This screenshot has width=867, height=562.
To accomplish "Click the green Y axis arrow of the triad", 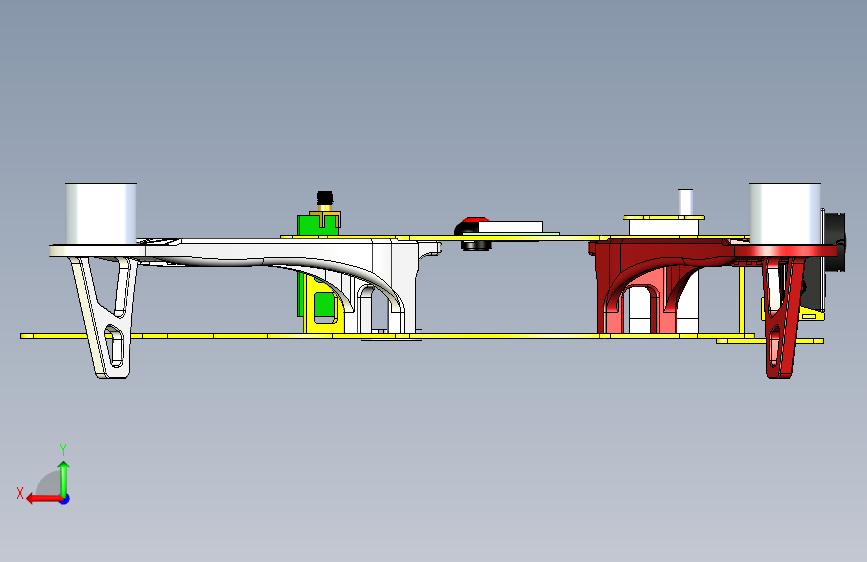I will click(x=64, y=478).
